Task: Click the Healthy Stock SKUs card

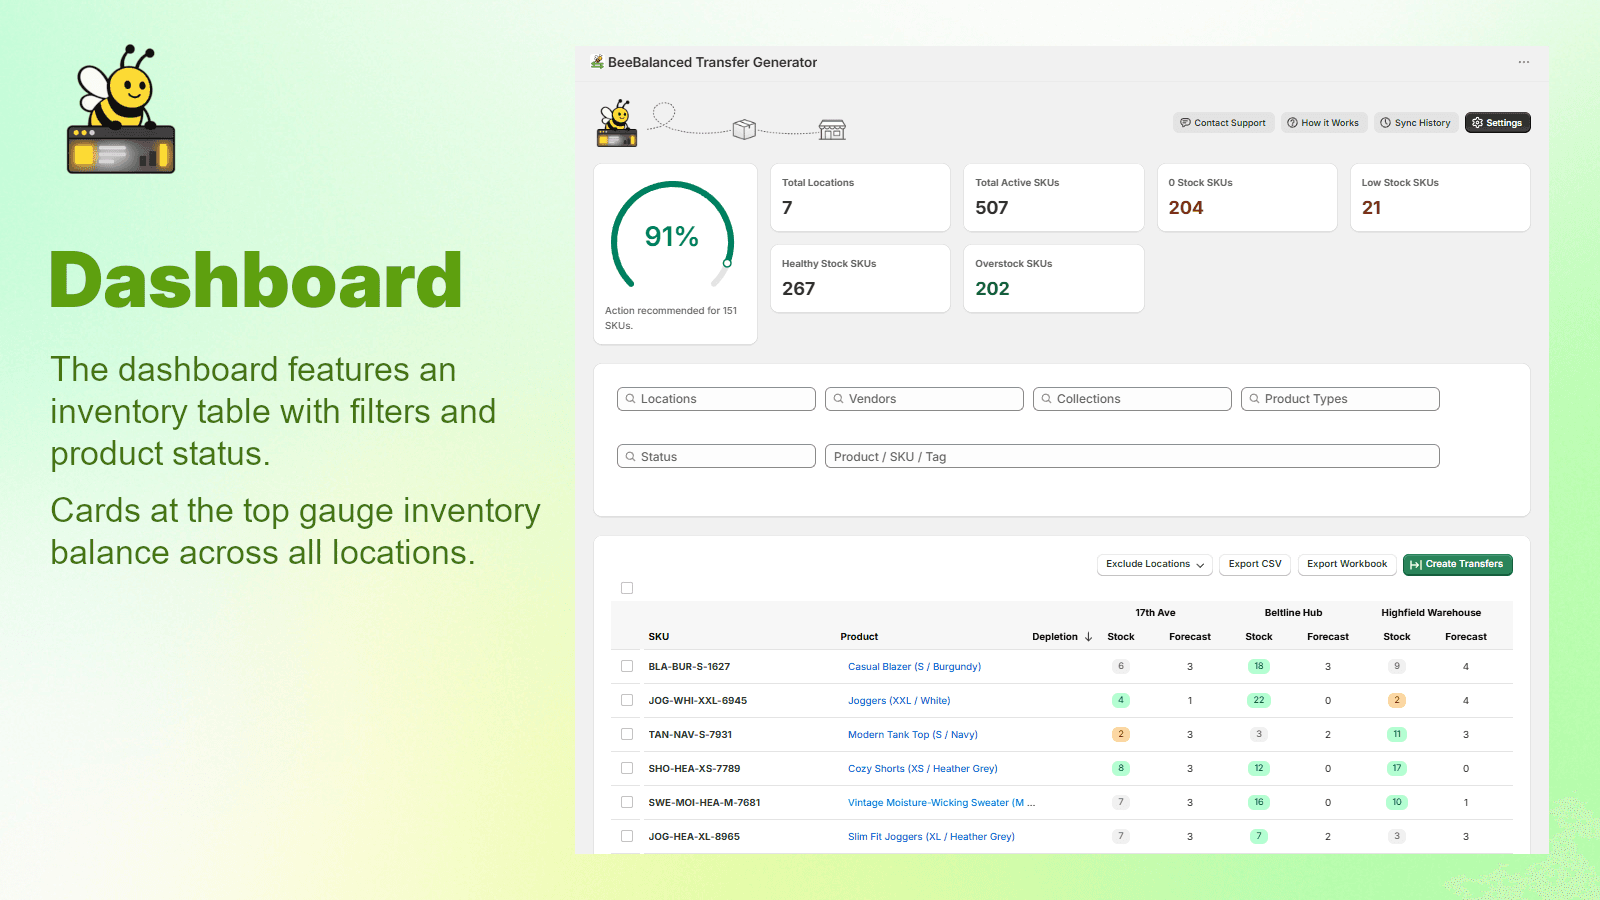Action: pyautogui.click(x=860, y=279)
